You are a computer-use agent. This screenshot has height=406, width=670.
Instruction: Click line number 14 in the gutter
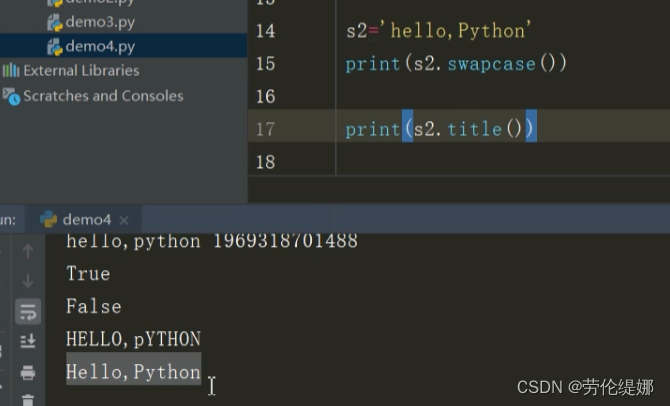point(265,31)
